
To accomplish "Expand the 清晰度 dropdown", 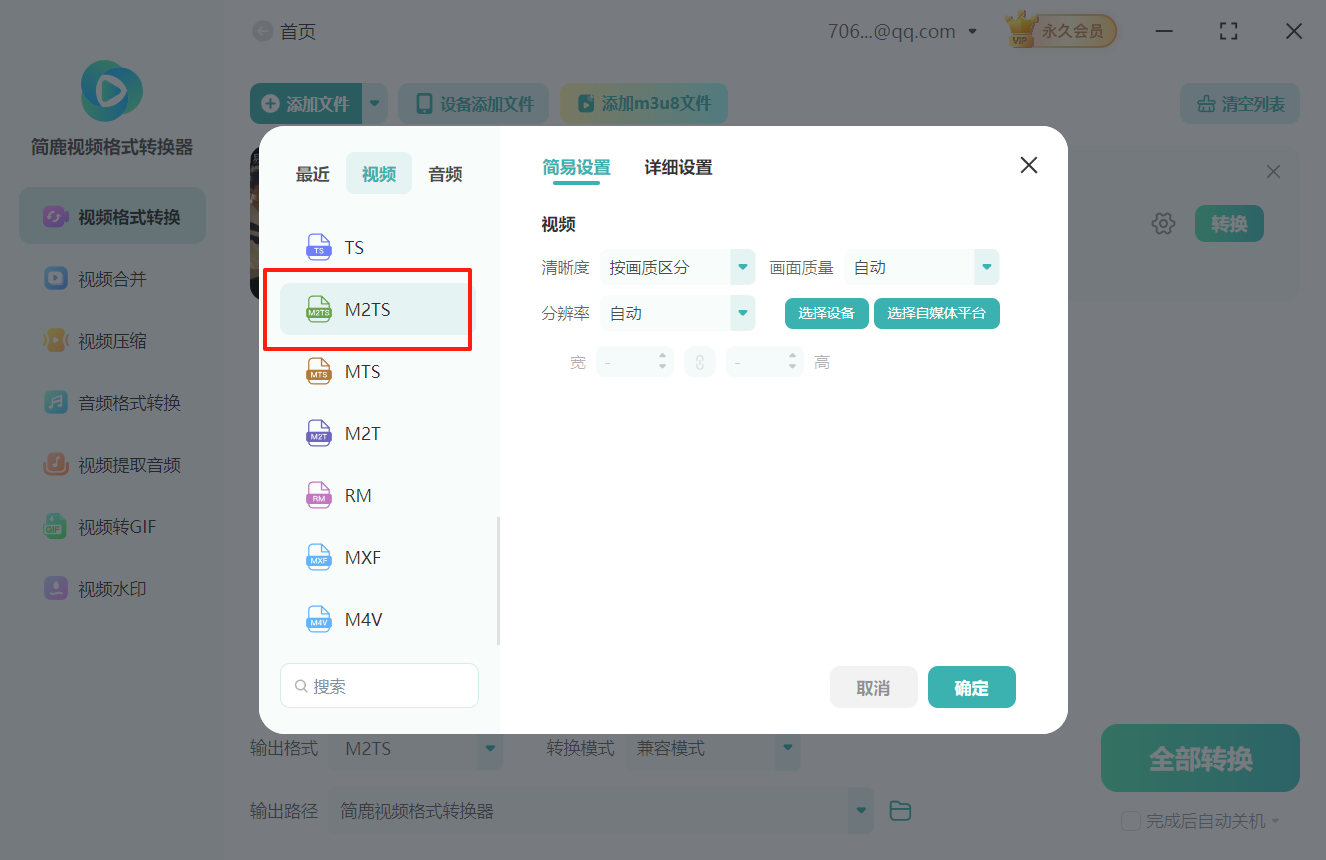I will click(x=742, y=267).
